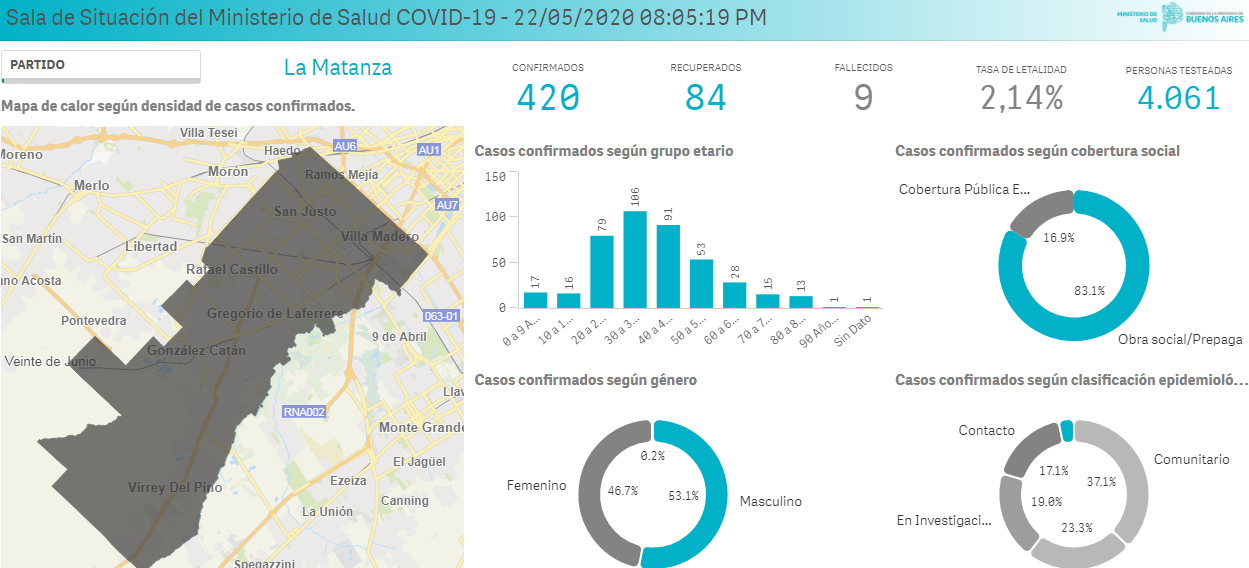1249x568 pixels.
Task: Click the Buenos Aires government logo
Action: [x=1203, y=16]
